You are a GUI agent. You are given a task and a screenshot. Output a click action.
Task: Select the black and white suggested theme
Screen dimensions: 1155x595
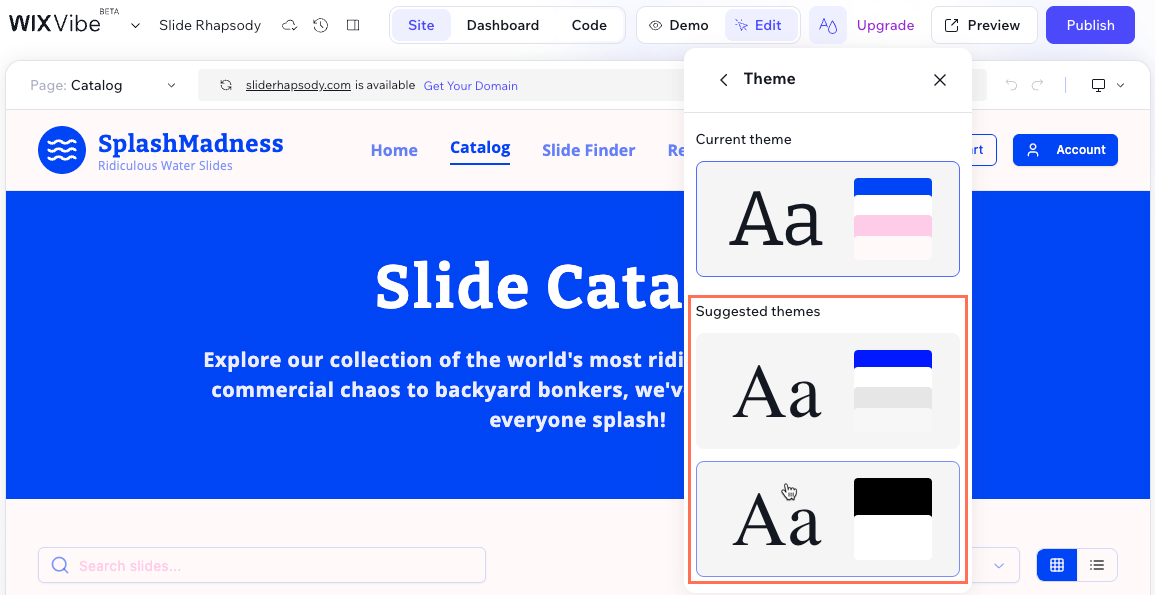827,519
